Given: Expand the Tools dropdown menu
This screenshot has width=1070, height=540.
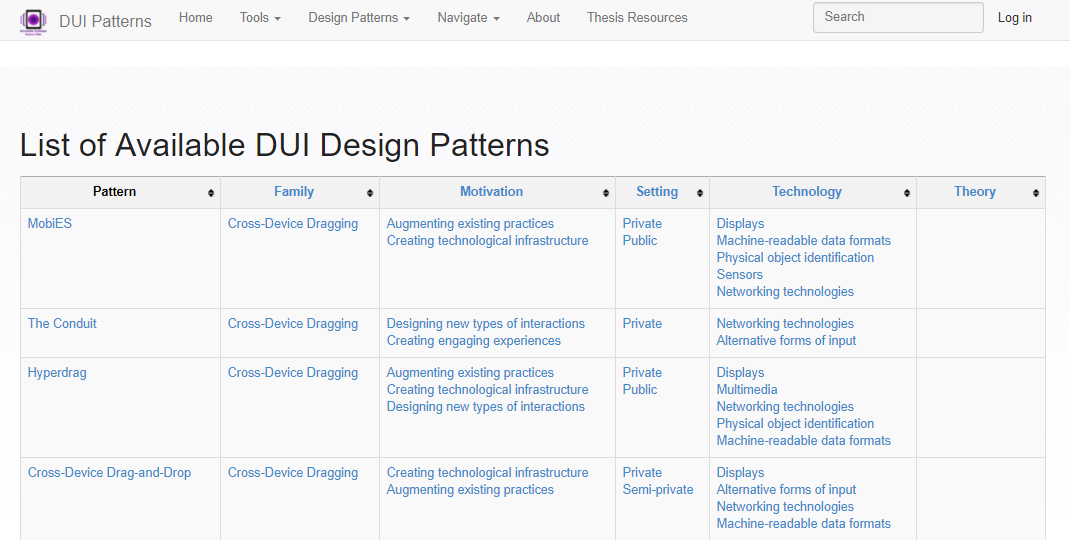Looking at the screenshot, I should (260, 18).
